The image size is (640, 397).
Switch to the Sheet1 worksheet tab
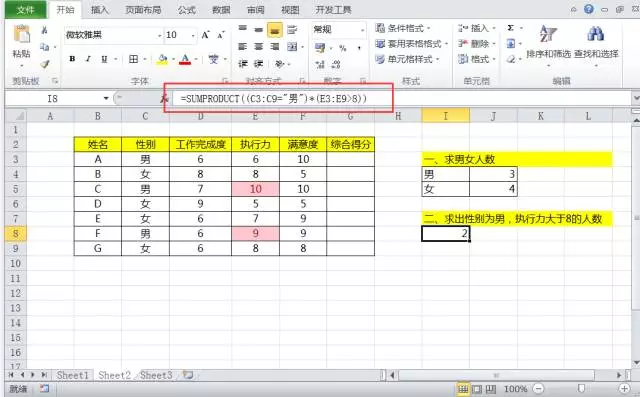[72, 375]
